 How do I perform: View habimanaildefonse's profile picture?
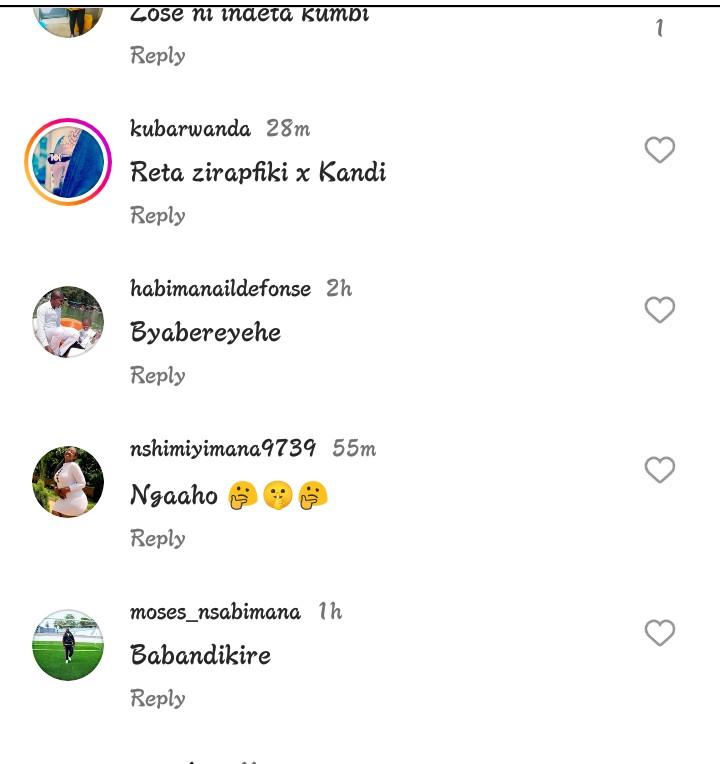coord(68,322)
